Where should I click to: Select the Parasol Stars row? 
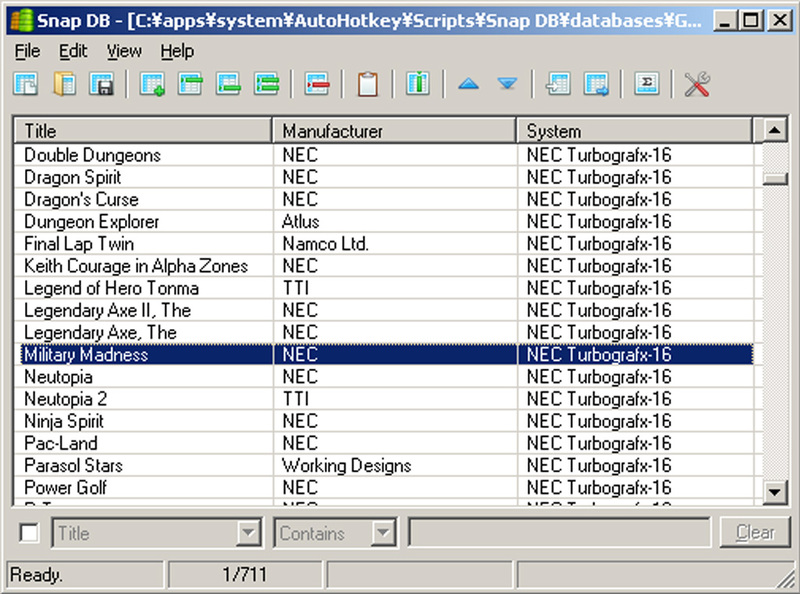384,465
